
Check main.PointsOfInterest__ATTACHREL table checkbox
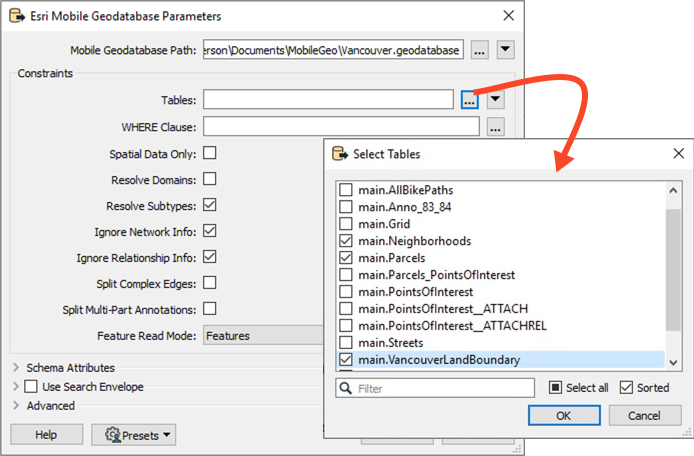pyautogui.click(x=346, y=325)
